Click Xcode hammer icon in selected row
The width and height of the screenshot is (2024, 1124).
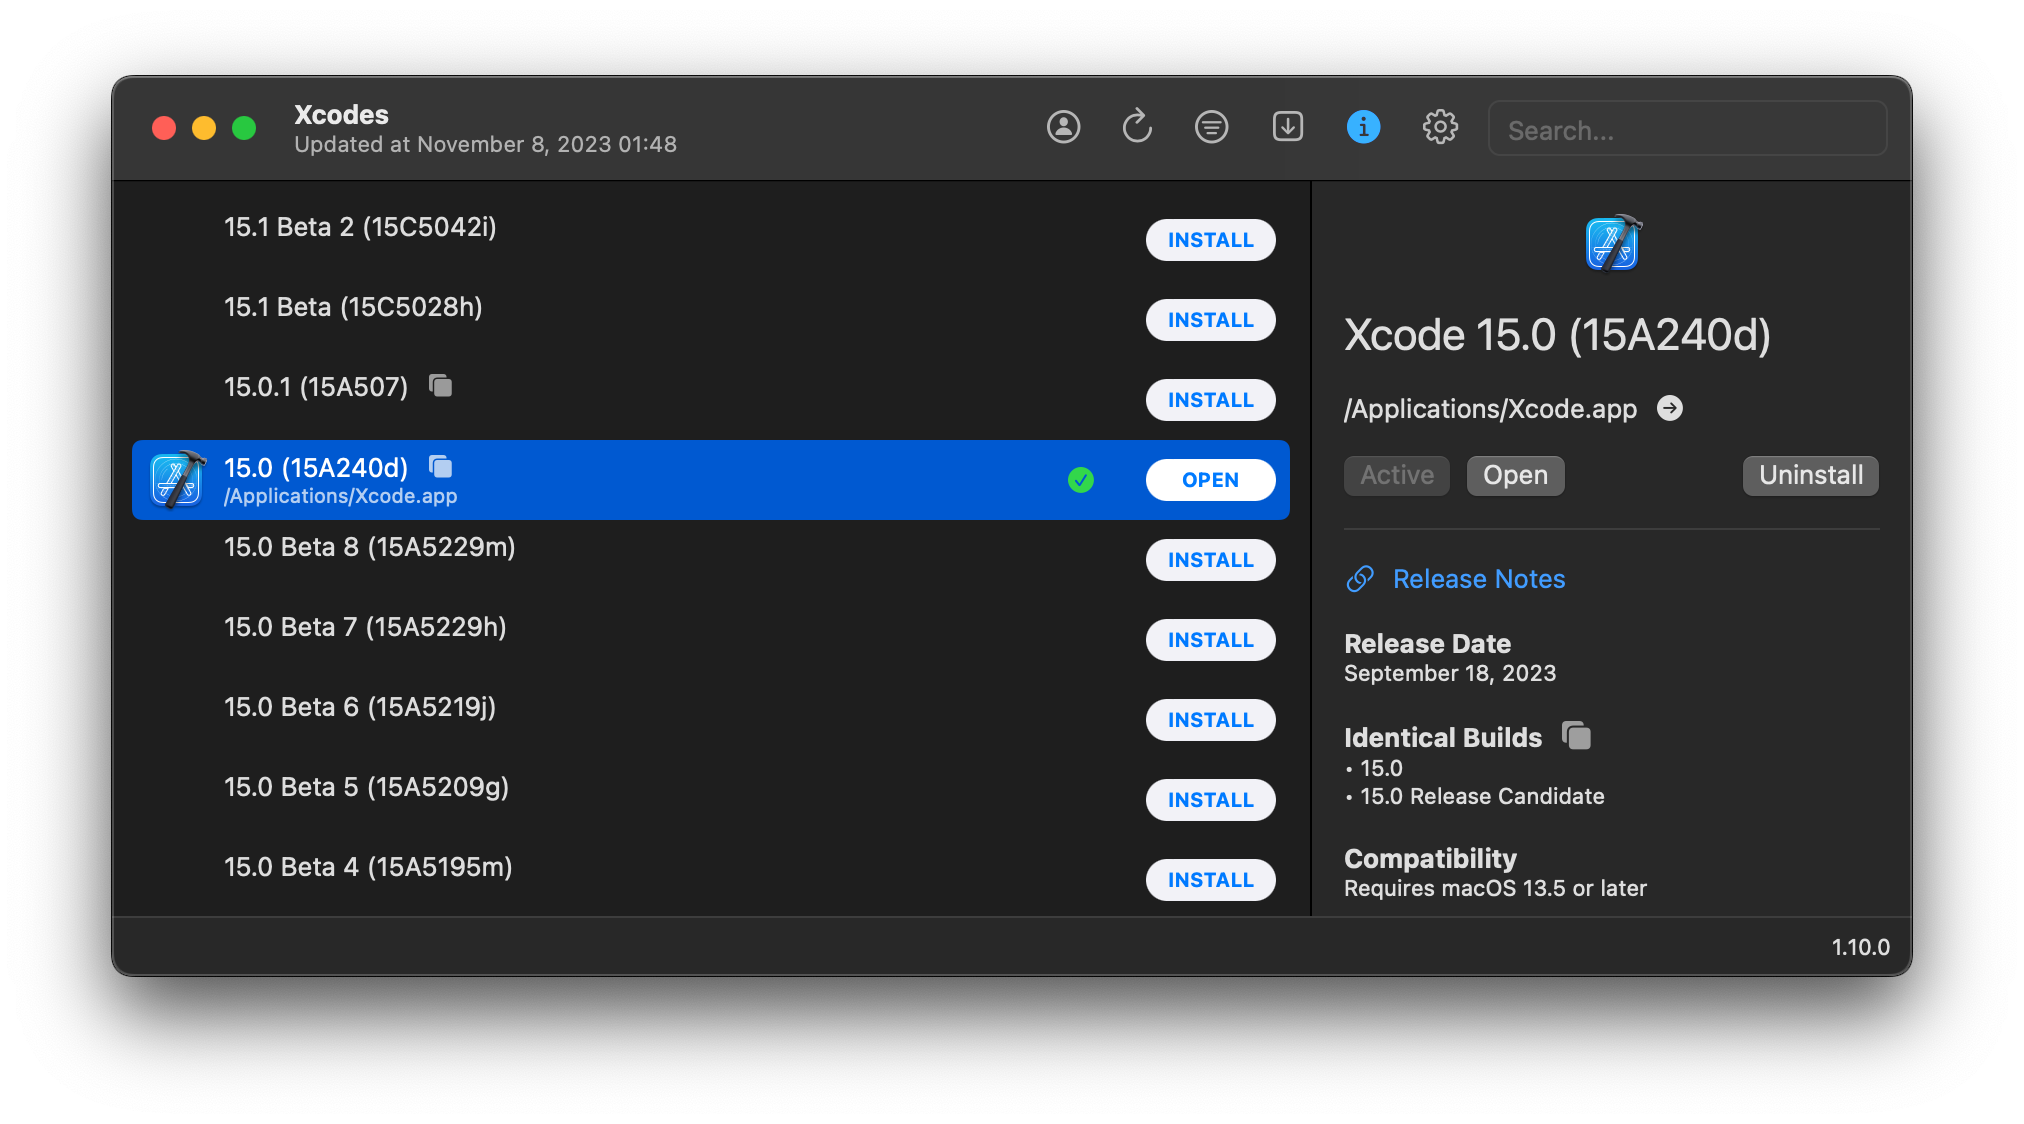tap(177, 480)
